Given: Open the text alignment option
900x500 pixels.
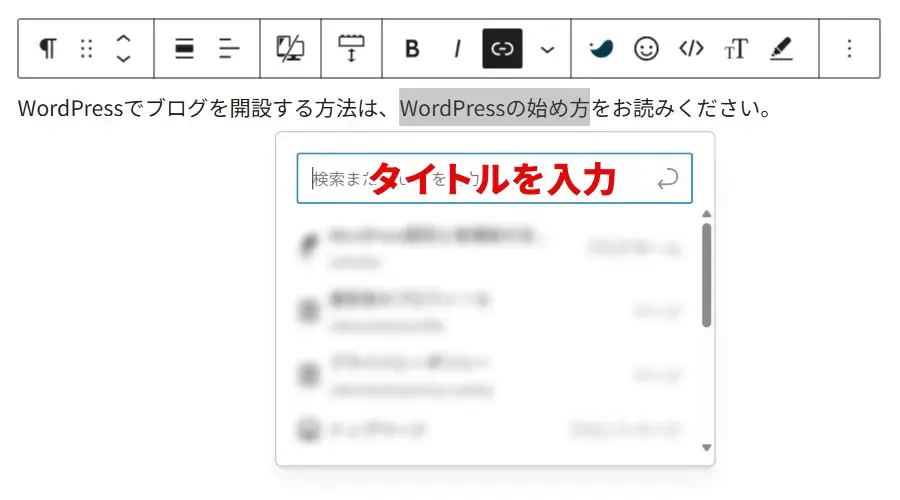Looking at the screenshot, I should [229, 49].
